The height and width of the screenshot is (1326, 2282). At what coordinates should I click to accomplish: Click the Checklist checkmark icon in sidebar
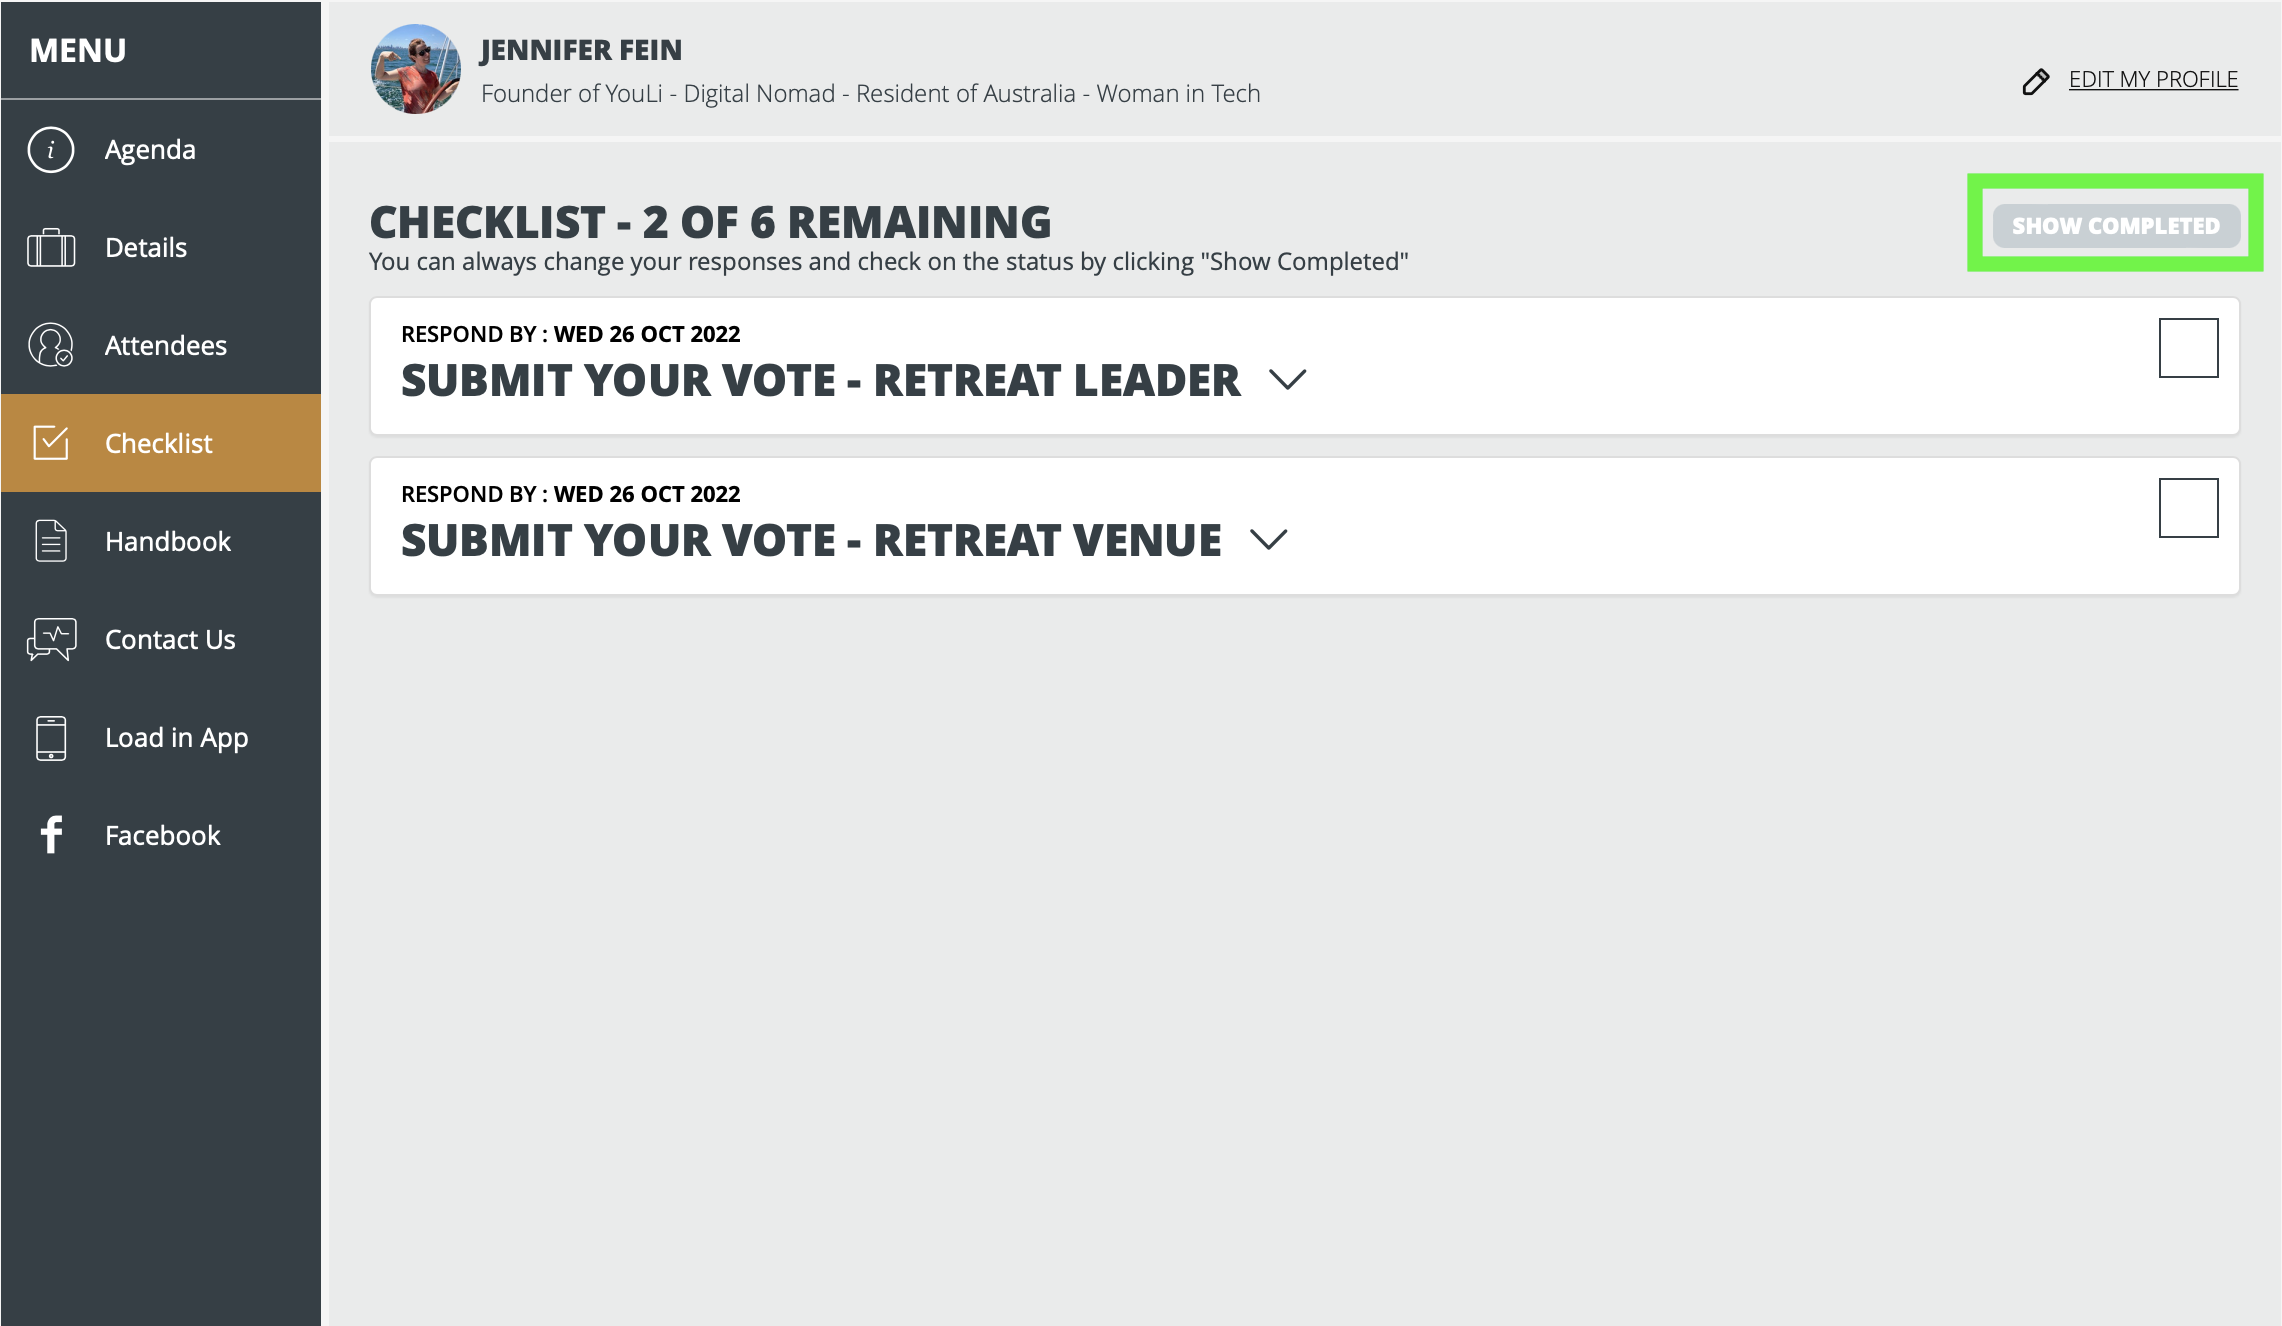(x=51, y=442)
